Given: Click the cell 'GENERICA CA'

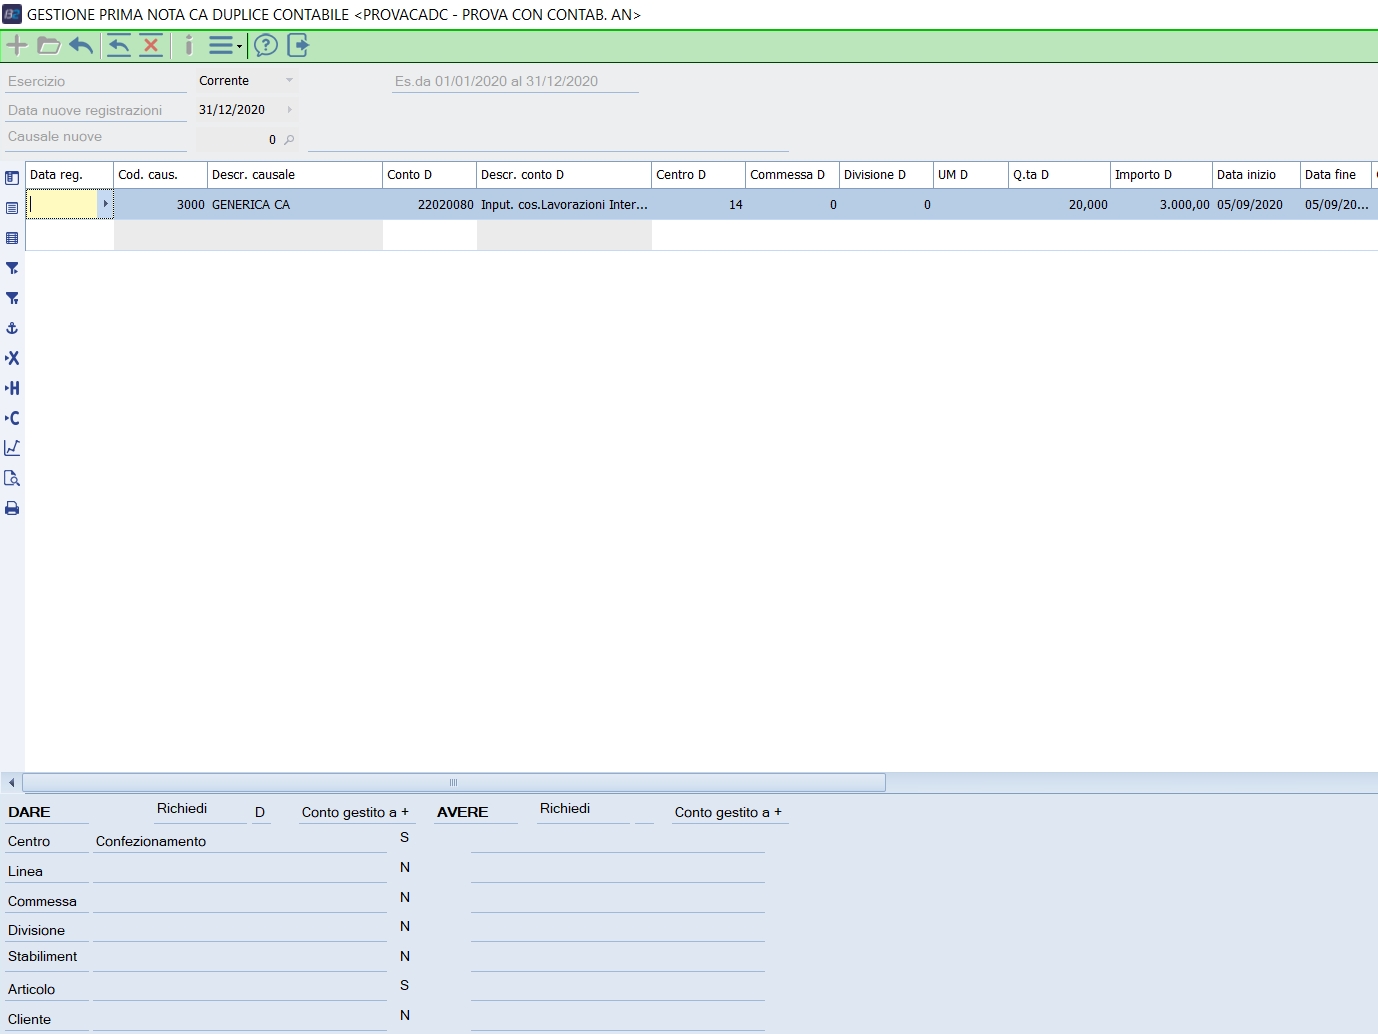Looking at the screenshot, I should click(x=295, y=204).
